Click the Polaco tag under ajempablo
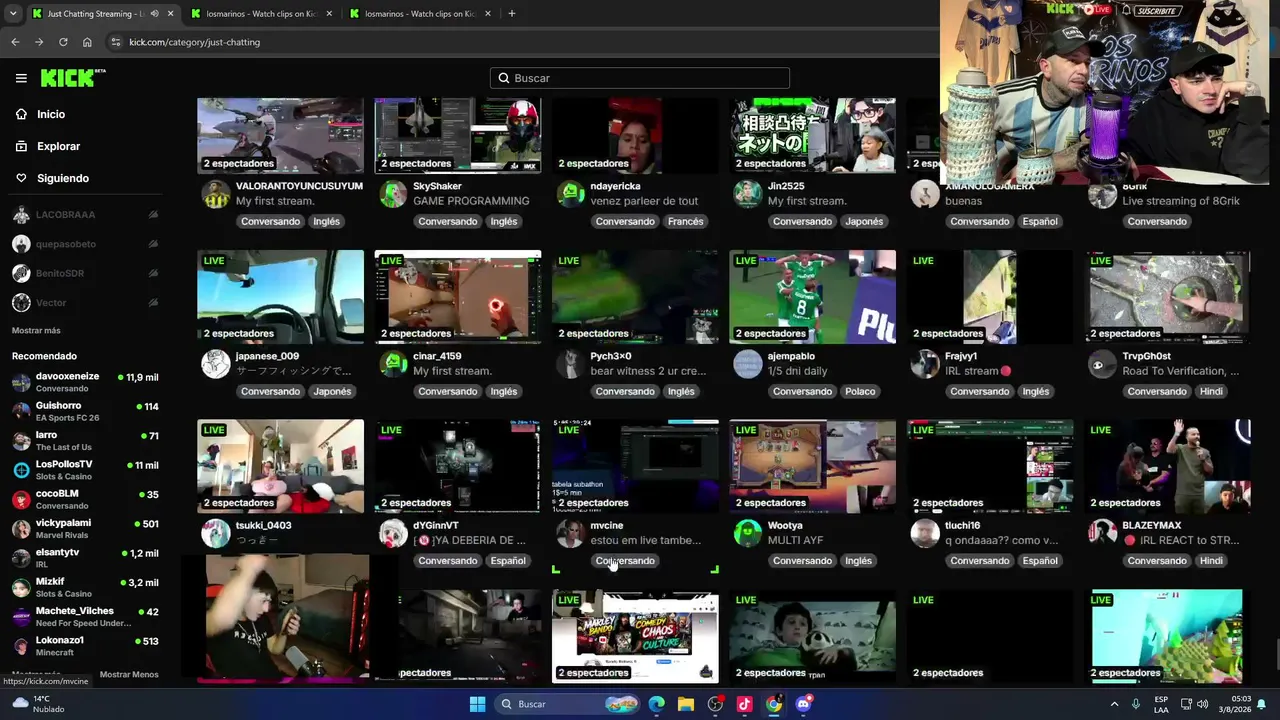1280x720 pixels. pos(860,392)
